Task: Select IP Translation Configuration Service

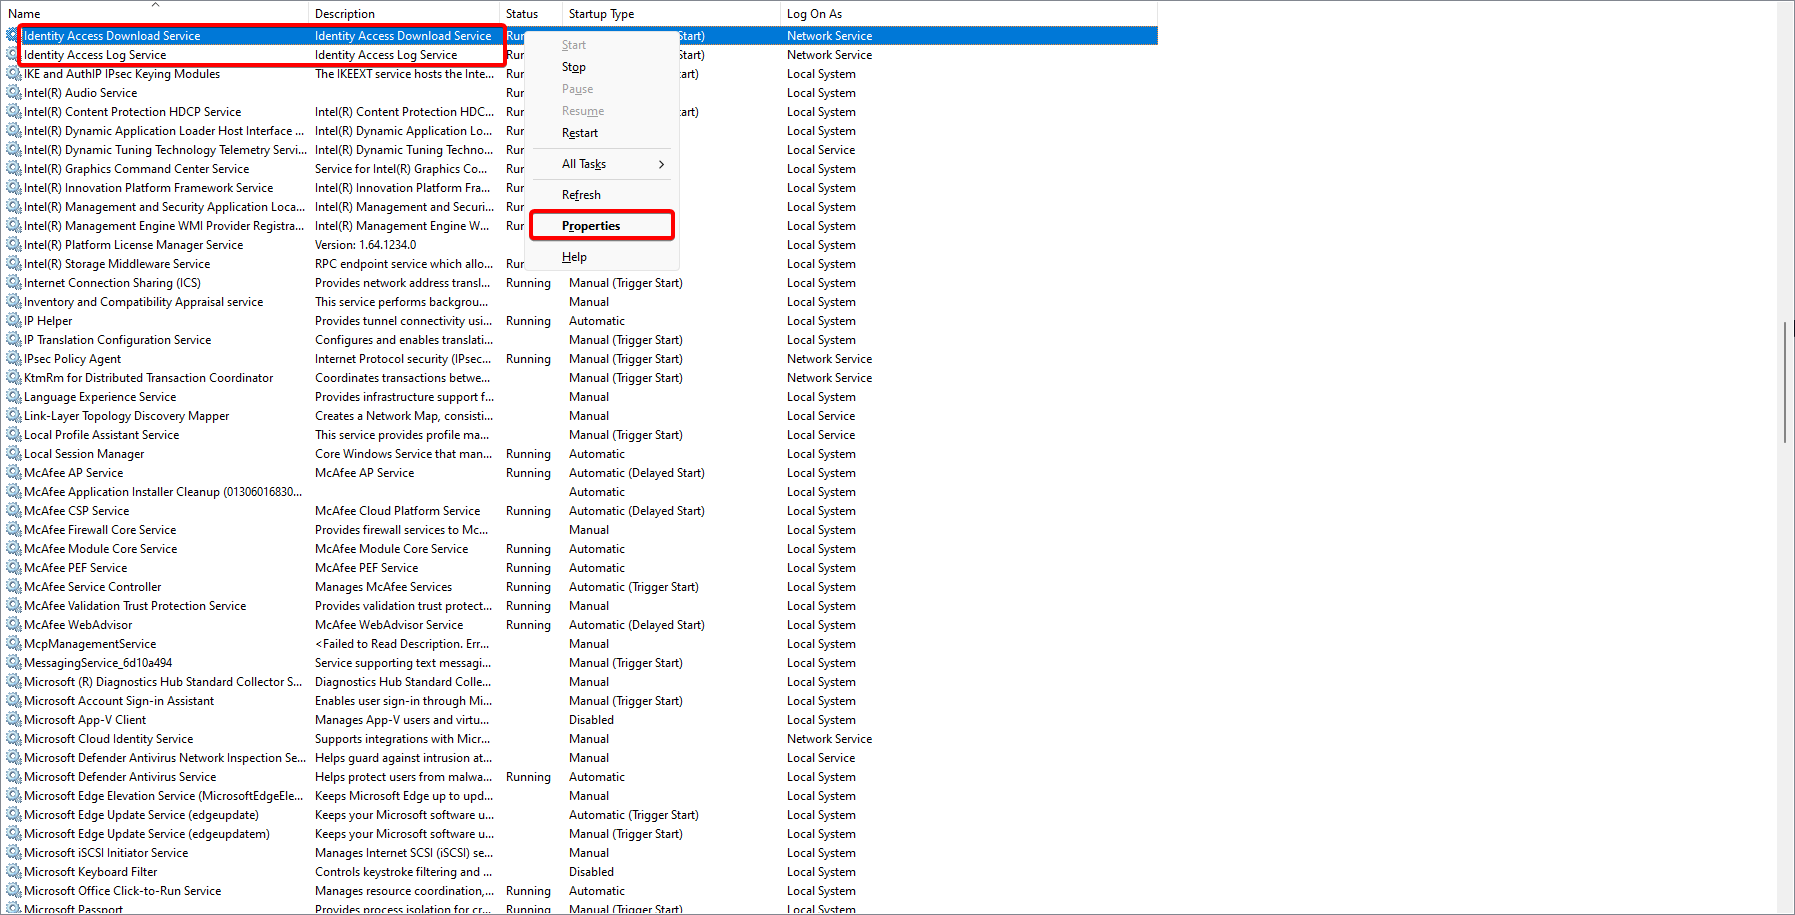Action: coord(117,340)
